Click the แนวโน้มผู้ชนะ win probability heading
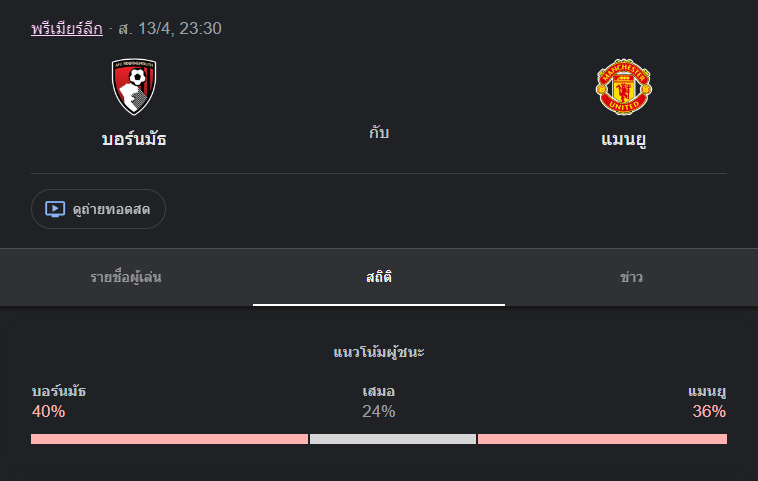The height and width of the screenshot is (481, 758). point(379,352)
